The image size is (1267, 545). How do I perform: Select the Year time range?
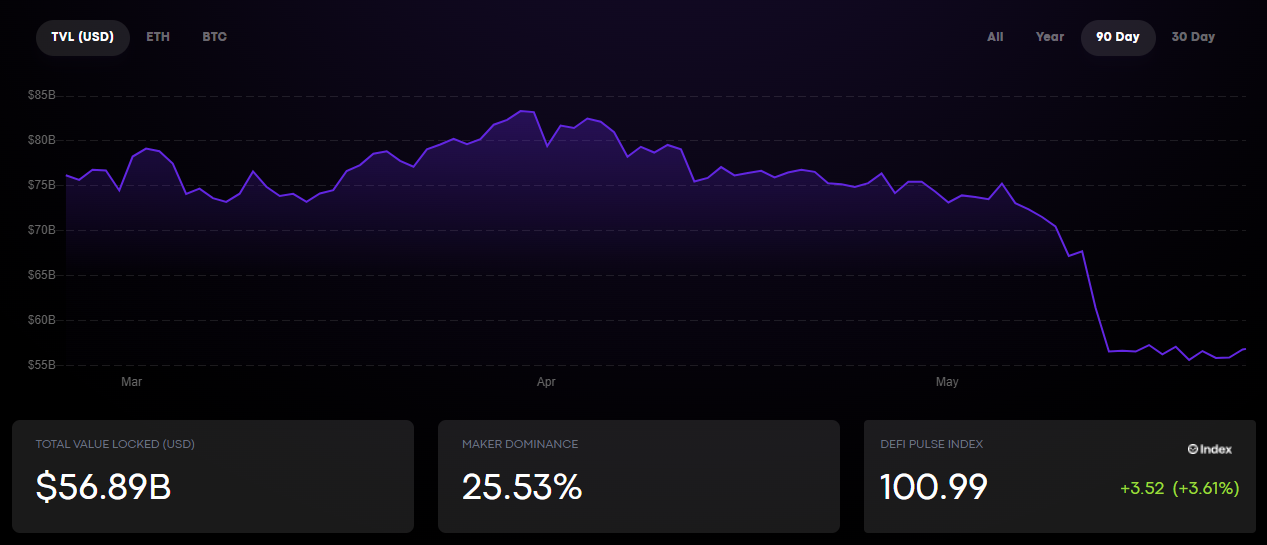1050,37
